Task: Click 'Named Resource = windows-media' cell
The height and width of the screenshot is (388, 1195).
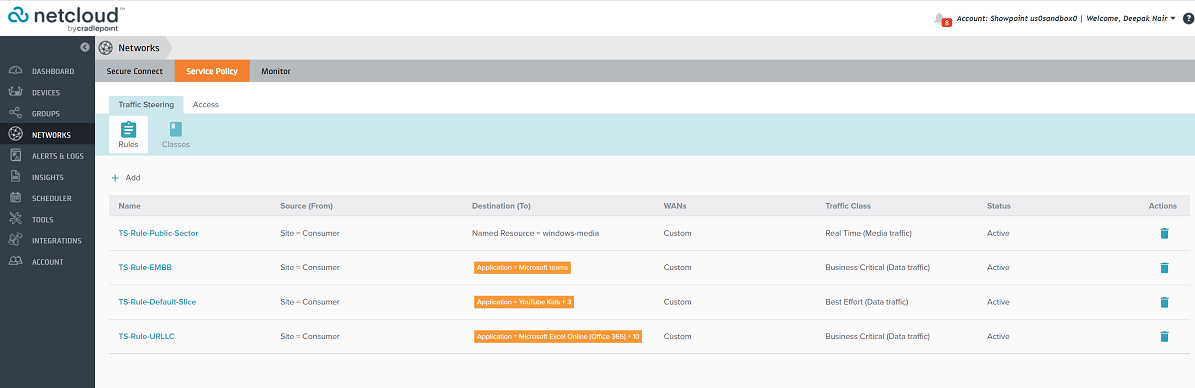Action: pos(535,233)
